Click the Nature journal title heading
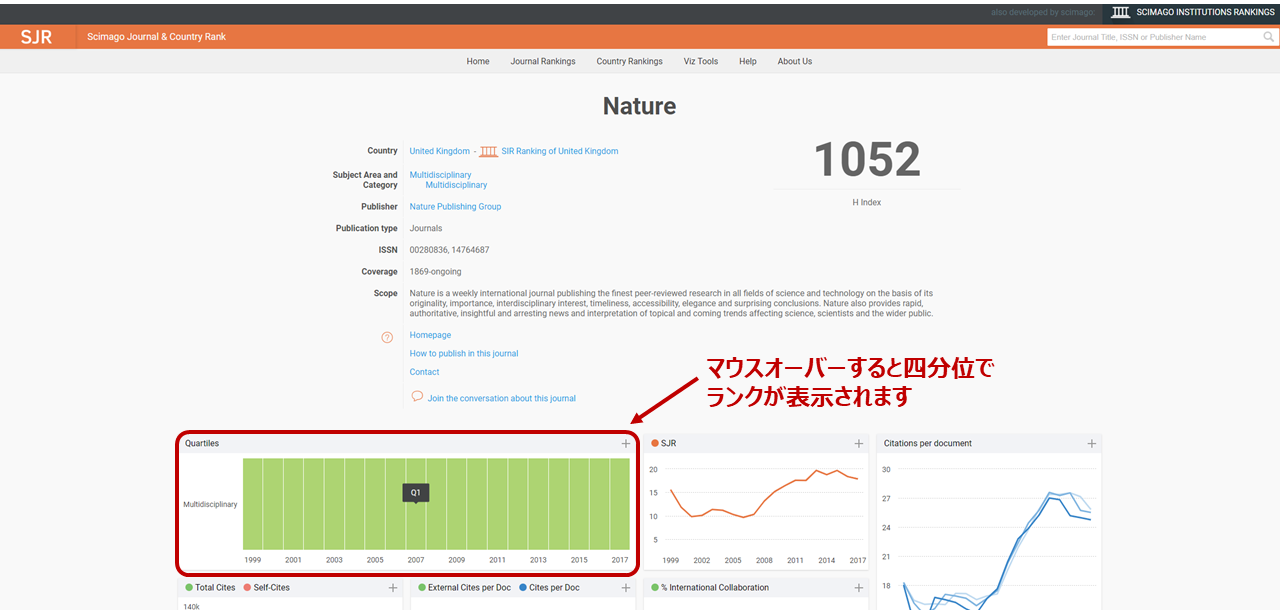The height and width of the screenshot is (612, 1280). point(640,106)
